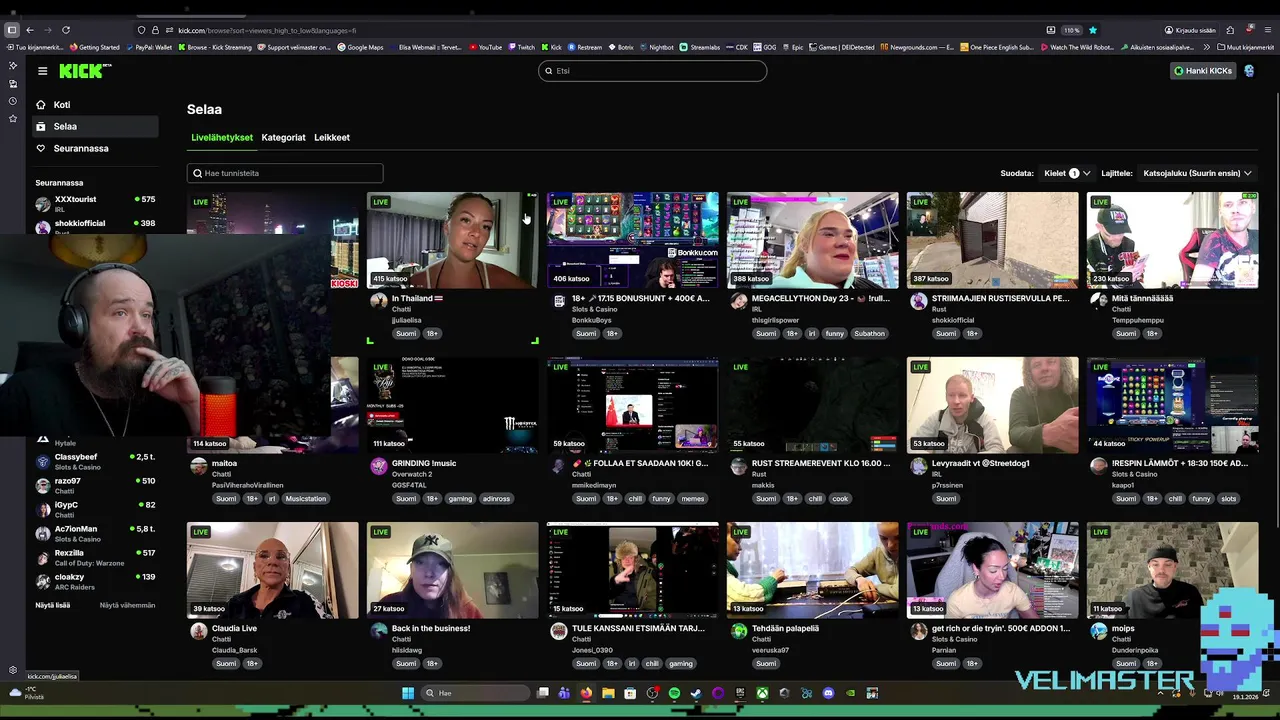Toggle the browser sidebar panel button

[x=12, y=30]
